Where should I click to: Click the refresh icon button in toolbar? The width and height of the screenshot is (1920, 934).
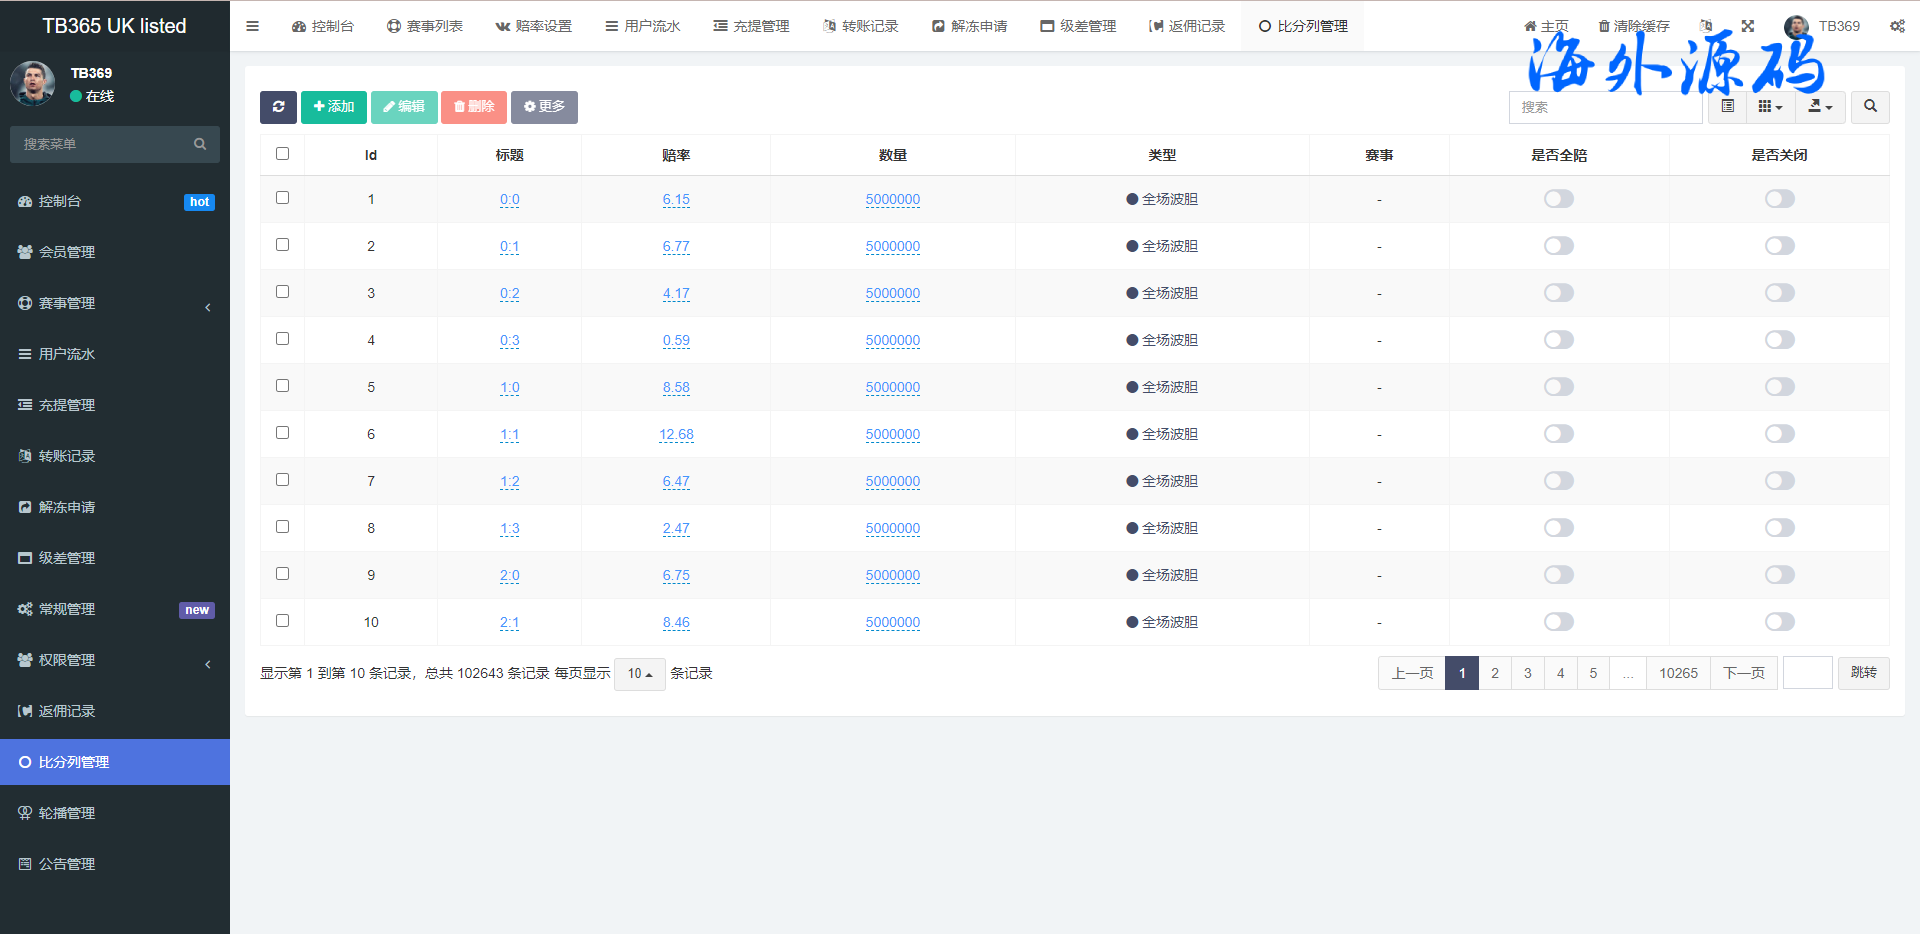(278, 107)
